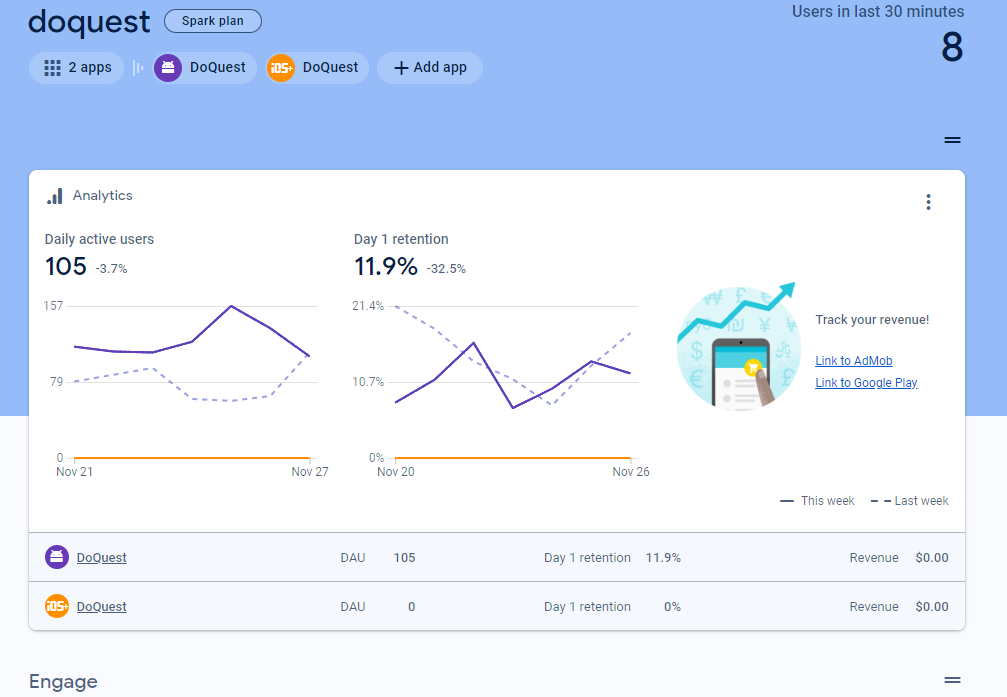This screenshot has height=697, width=1007.
Task: Click the doquest project title
Action: coord(89,22)
